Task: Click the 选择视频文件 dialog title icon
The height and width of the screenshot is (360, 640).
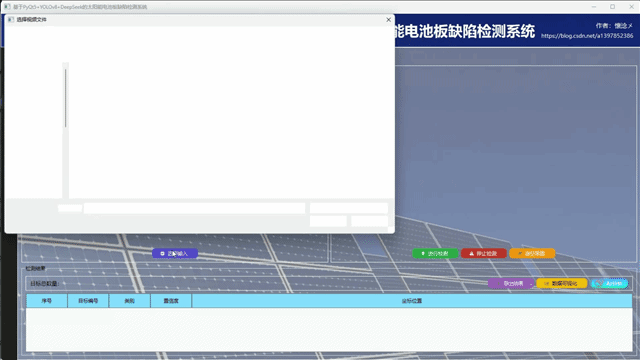Action: pos(11,20)
